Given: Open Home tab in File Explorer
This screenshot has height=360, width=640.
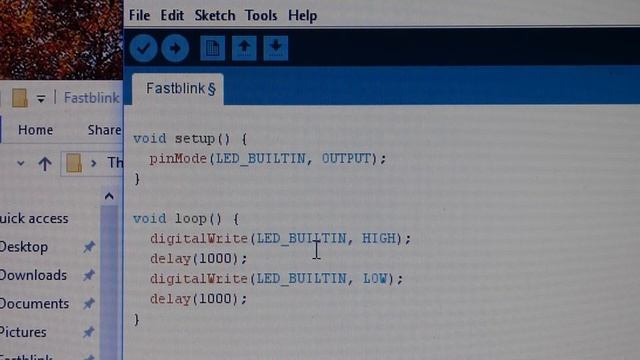Looking at the screenshot, I should pyautogui.click(x=36, y=130).
